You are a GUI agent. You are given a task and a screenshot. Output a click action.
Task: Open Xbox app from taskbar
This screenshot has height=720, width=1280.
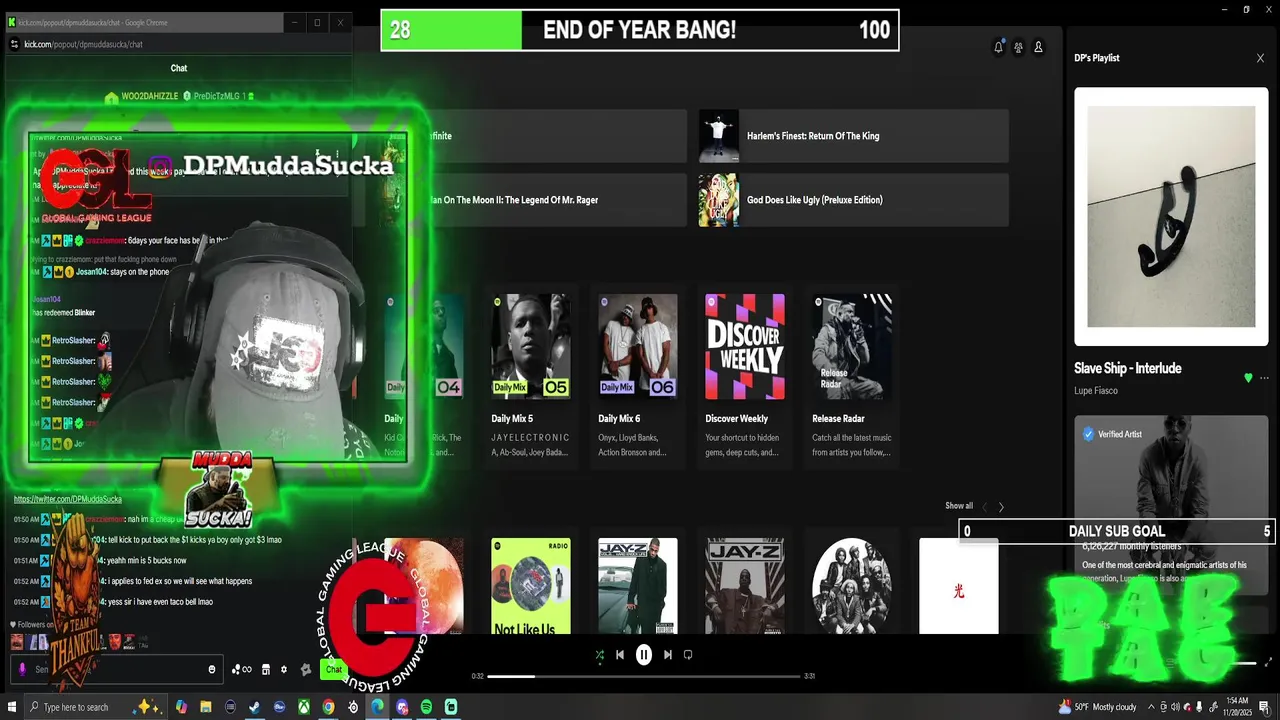(304, 707)
